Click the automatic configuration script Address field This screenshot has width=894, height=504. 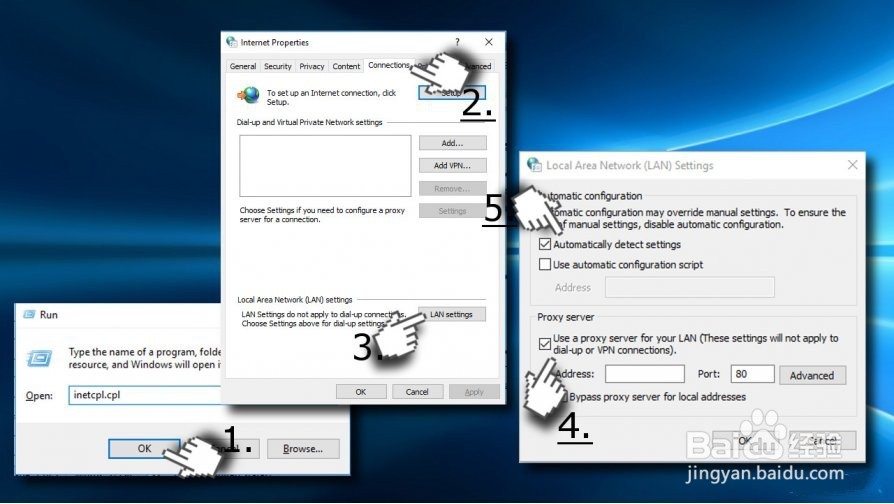[690, 287]
